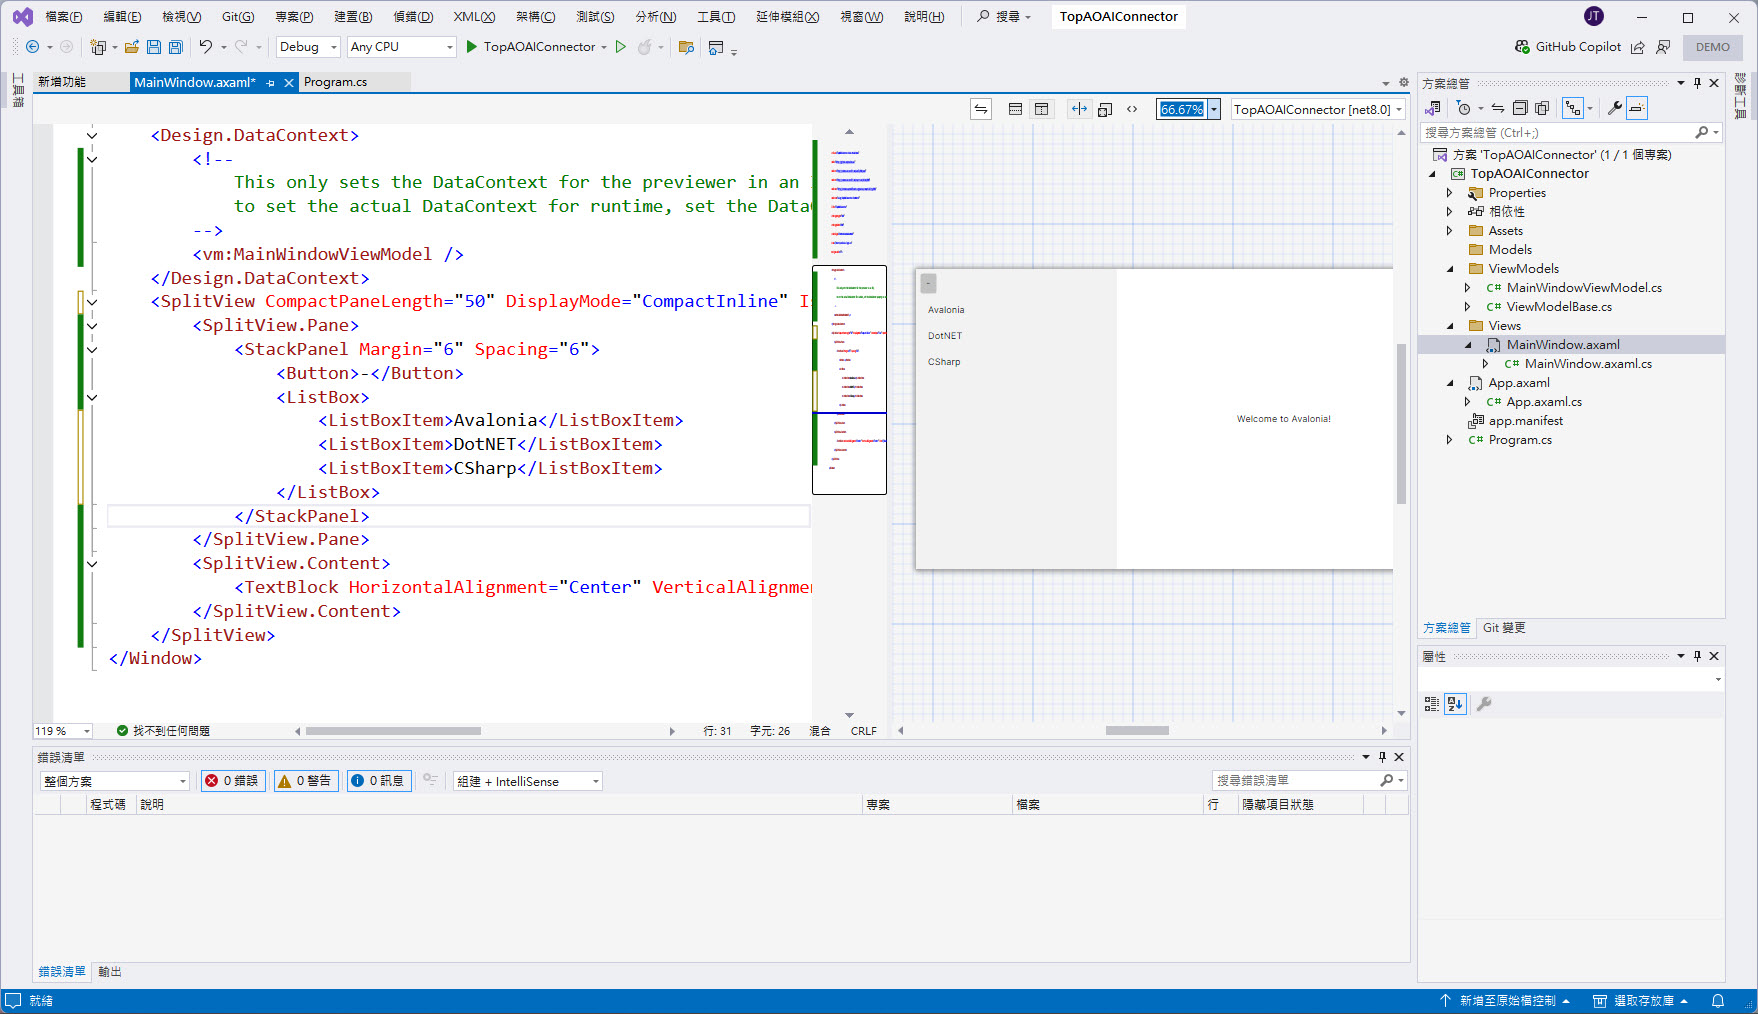Image resolution: width=1758 pixels, height=1014 pixels.
Task: Open the 組建 + IntelliSense dropdown
Action: pyautogui.click(x=528, y=781)
